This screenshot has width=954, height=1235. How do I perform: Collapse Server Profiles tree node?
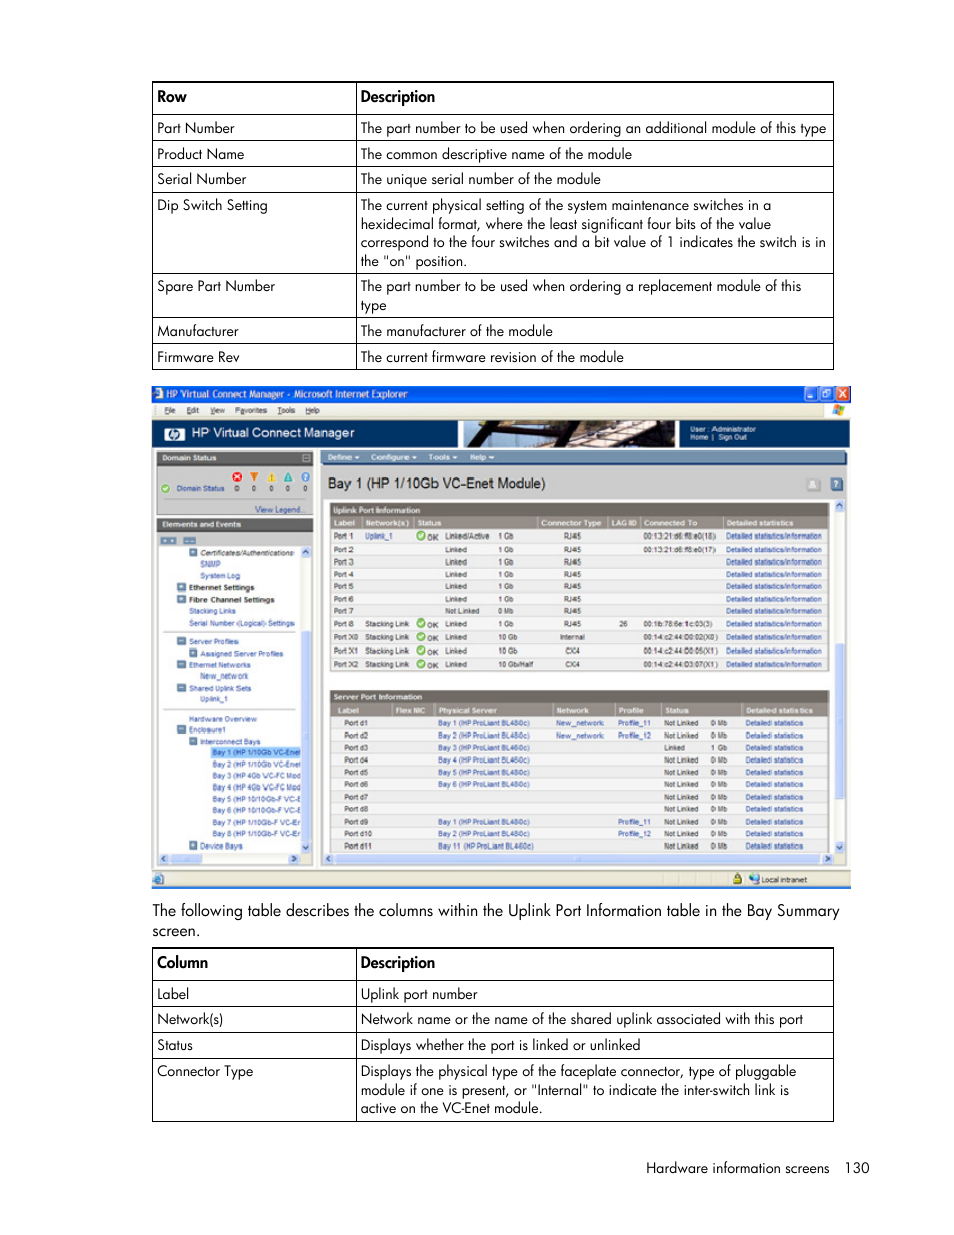coord(182,641)
